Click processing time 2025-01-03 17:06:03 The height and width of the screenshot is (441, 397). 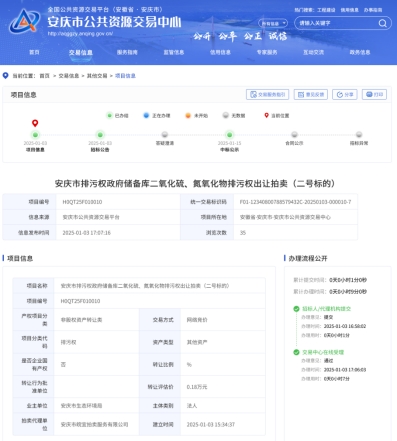coord(345,370)
